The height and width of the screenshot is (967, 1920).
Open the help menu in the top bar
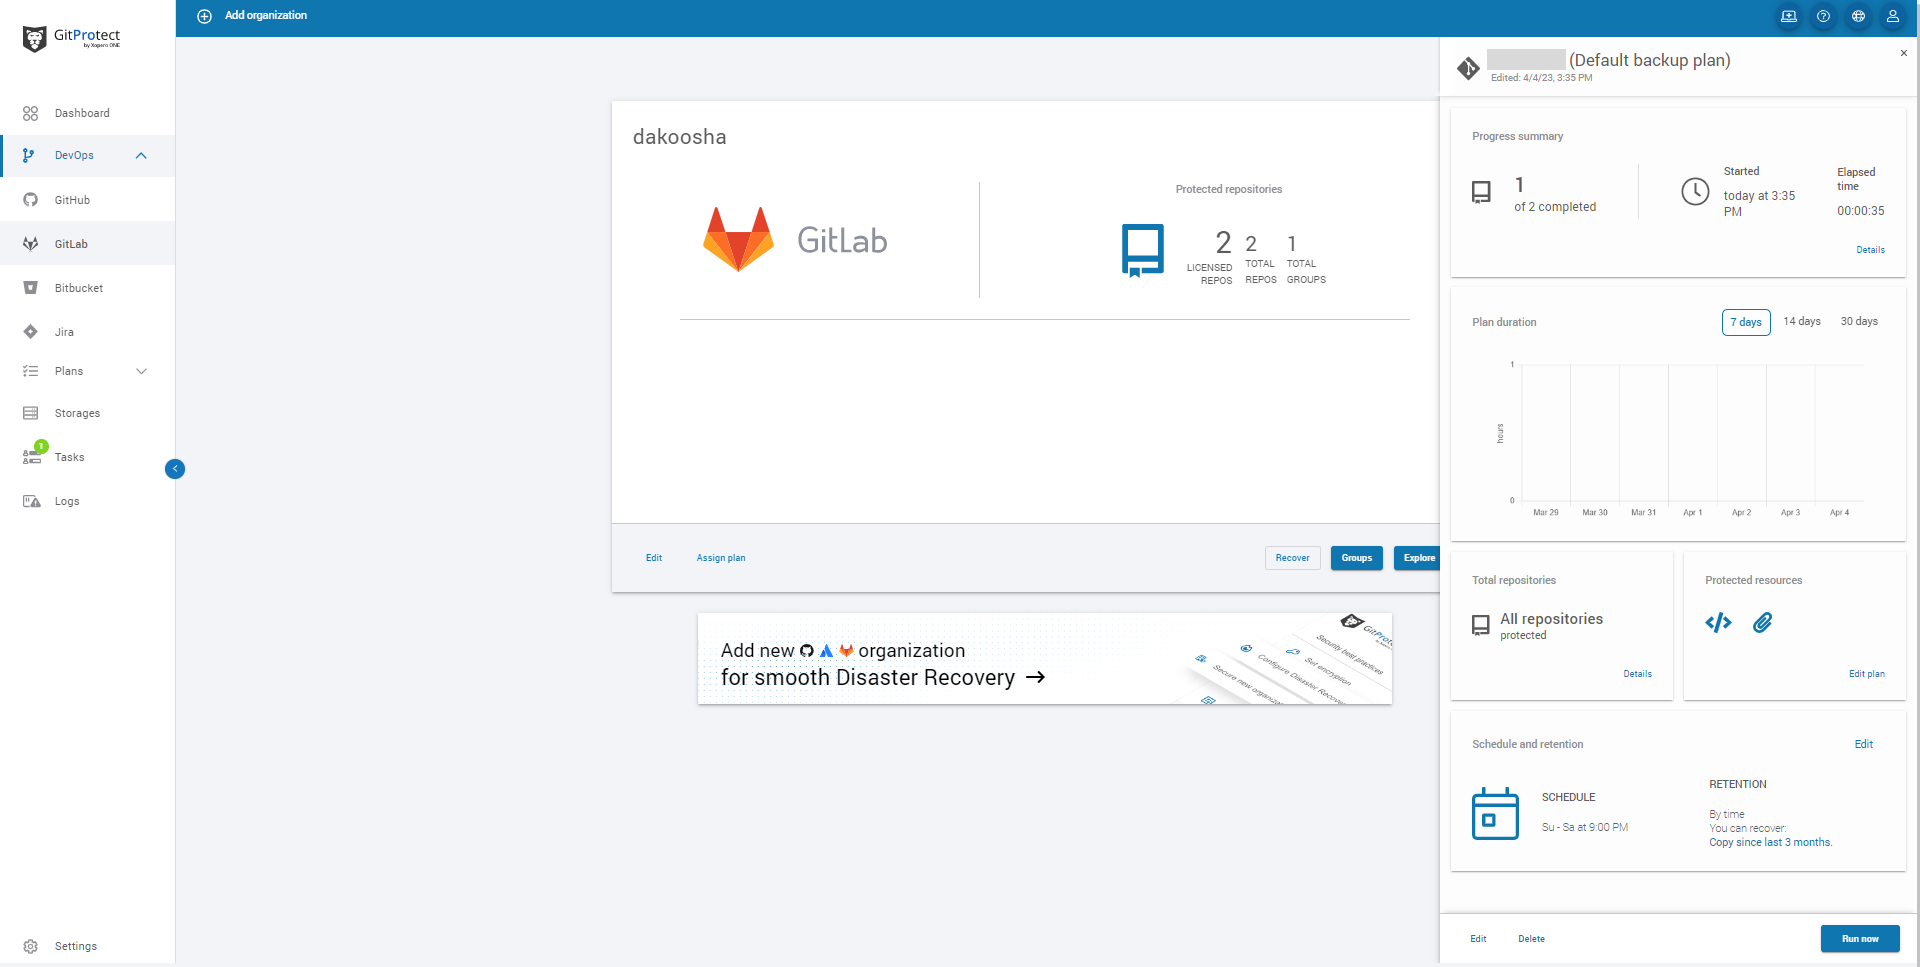pos(1823,16)
